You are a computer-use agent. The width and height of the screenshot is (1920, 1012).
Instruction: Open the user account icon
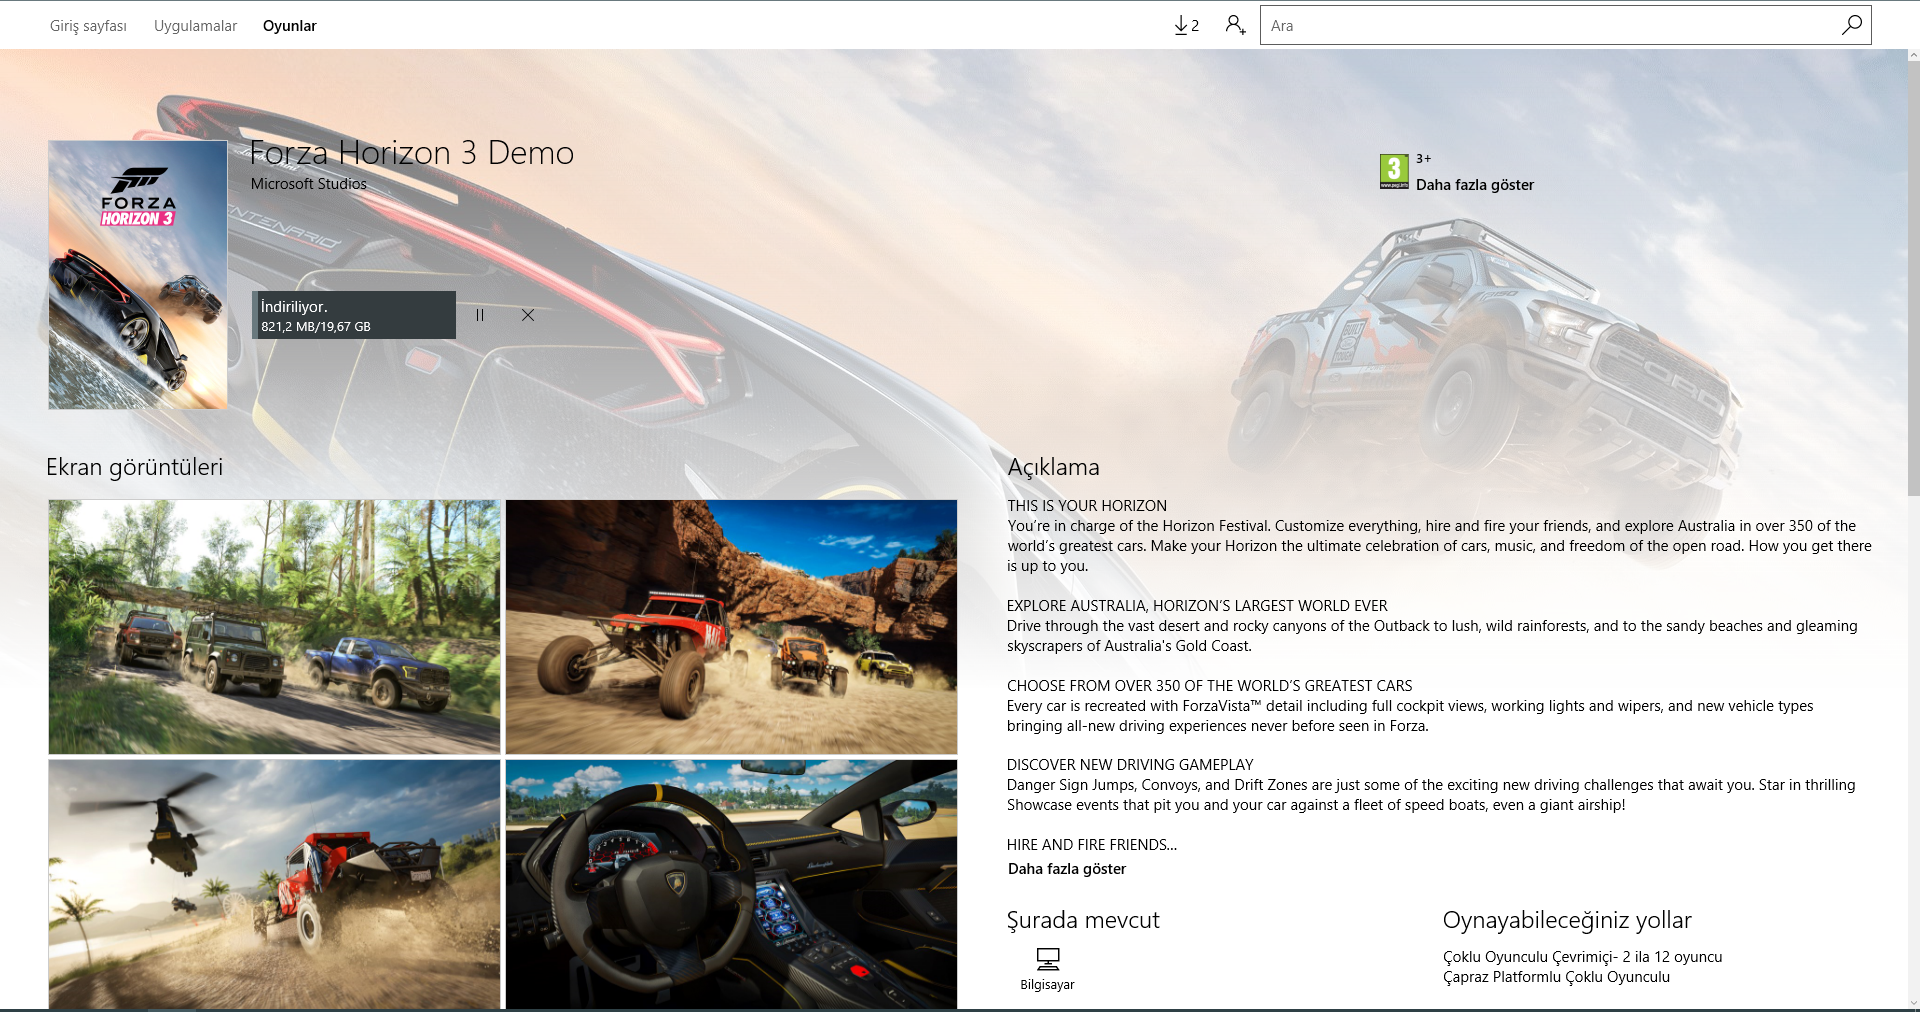point(1236,25)
